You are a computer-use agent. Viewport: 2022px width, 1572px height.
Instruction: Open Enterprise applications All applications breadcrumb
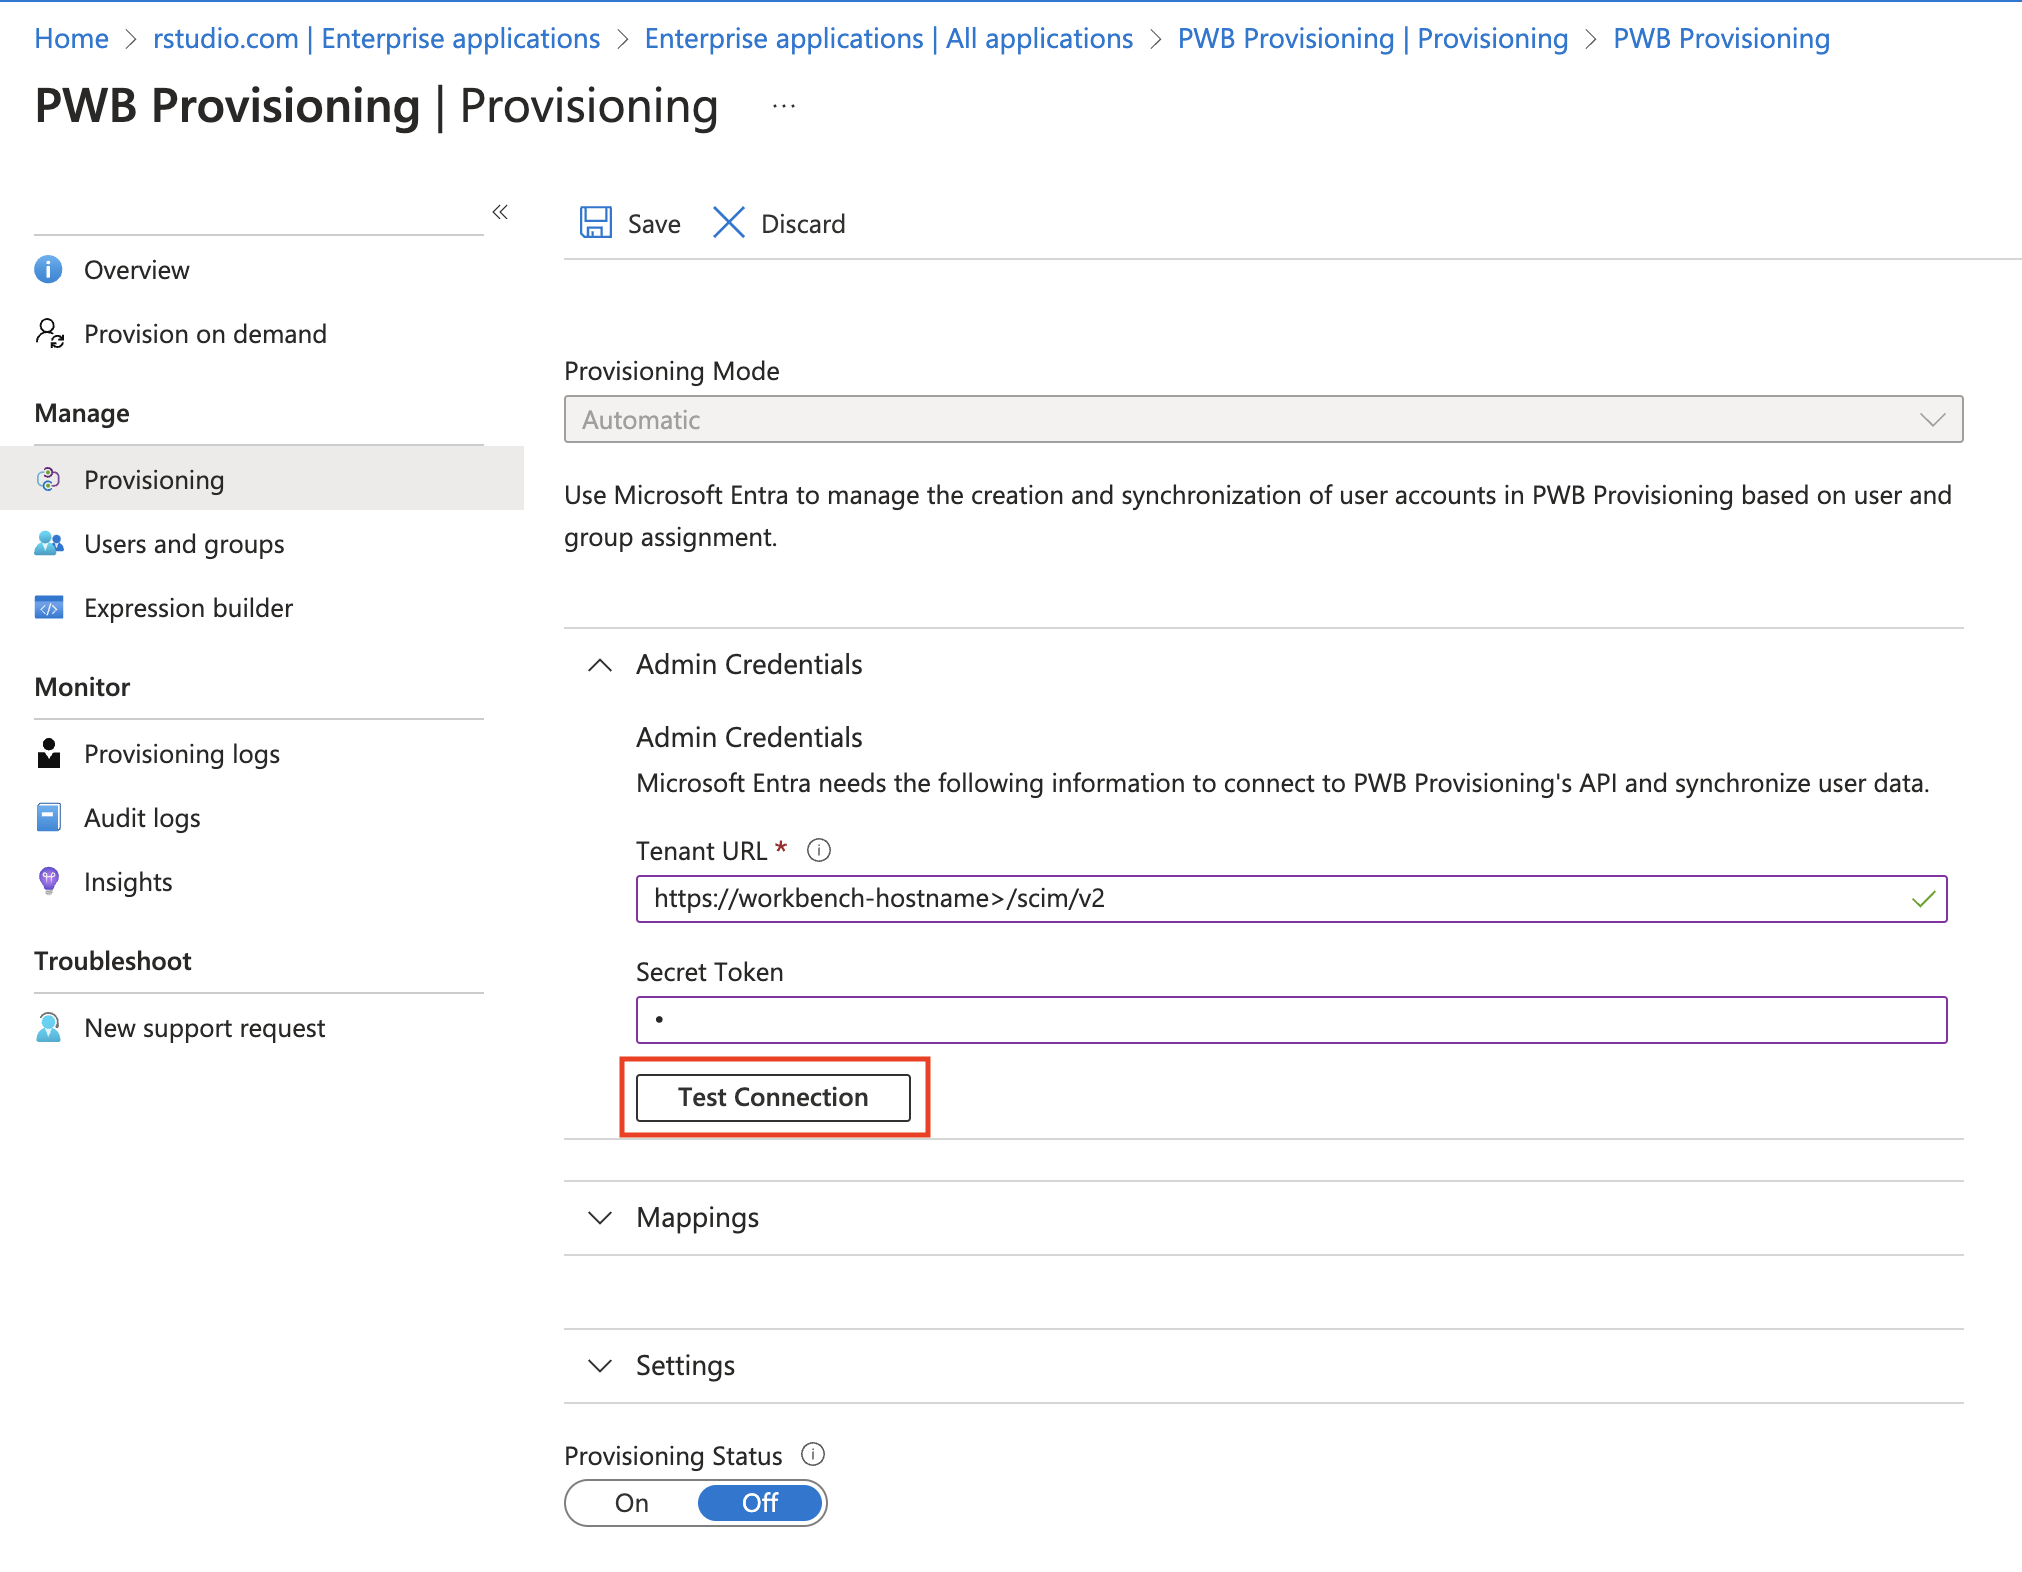point(888,38)
